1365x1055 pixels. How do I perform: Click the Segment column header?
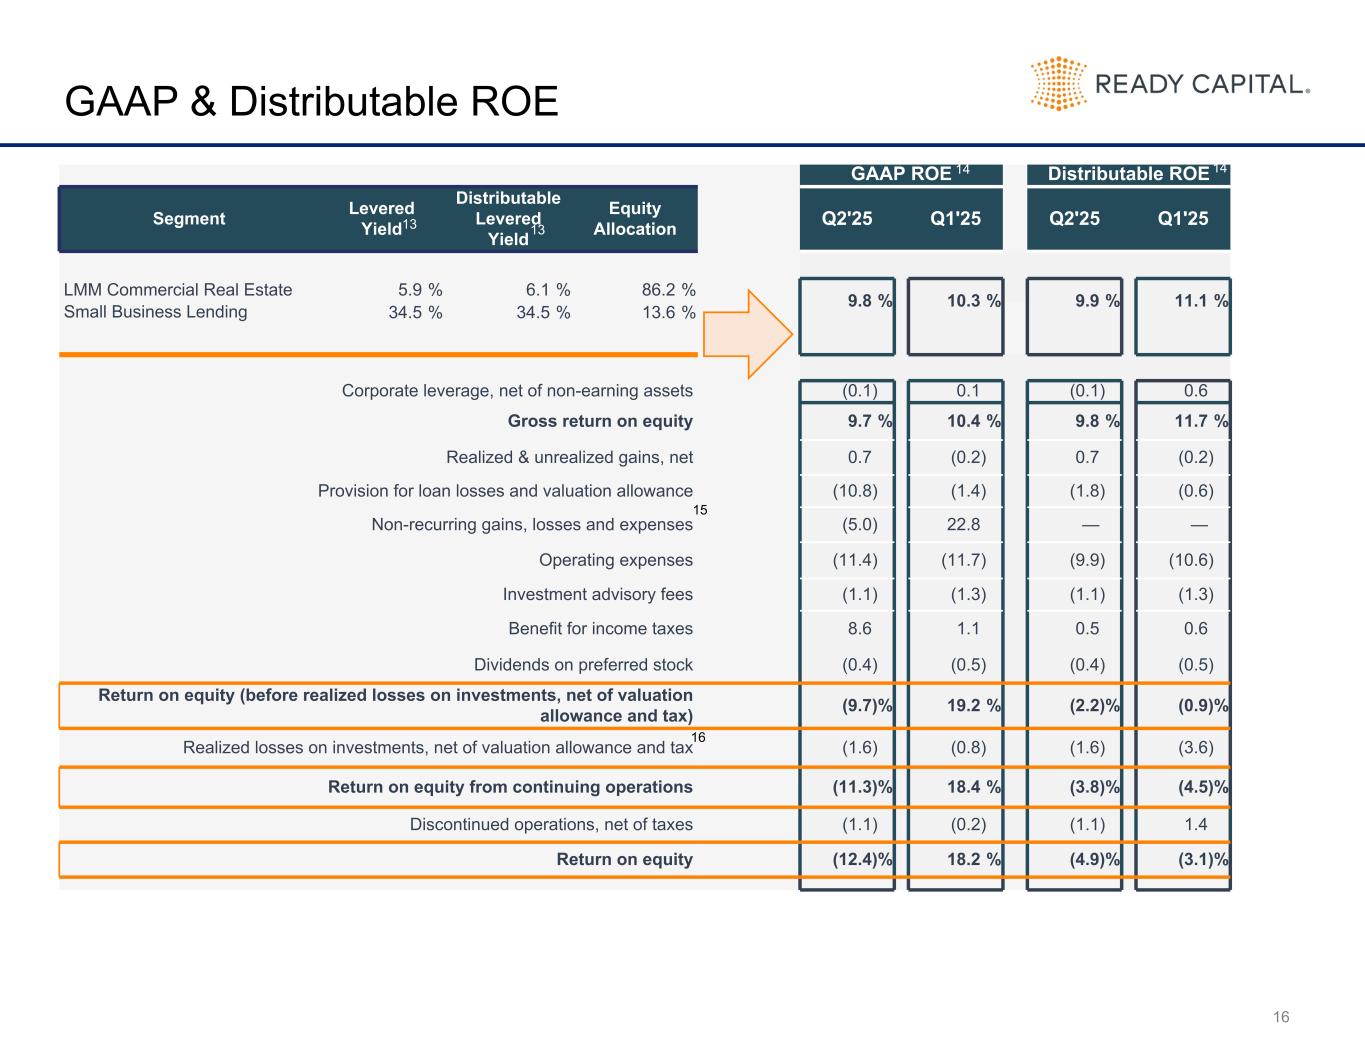coord(189,219)
